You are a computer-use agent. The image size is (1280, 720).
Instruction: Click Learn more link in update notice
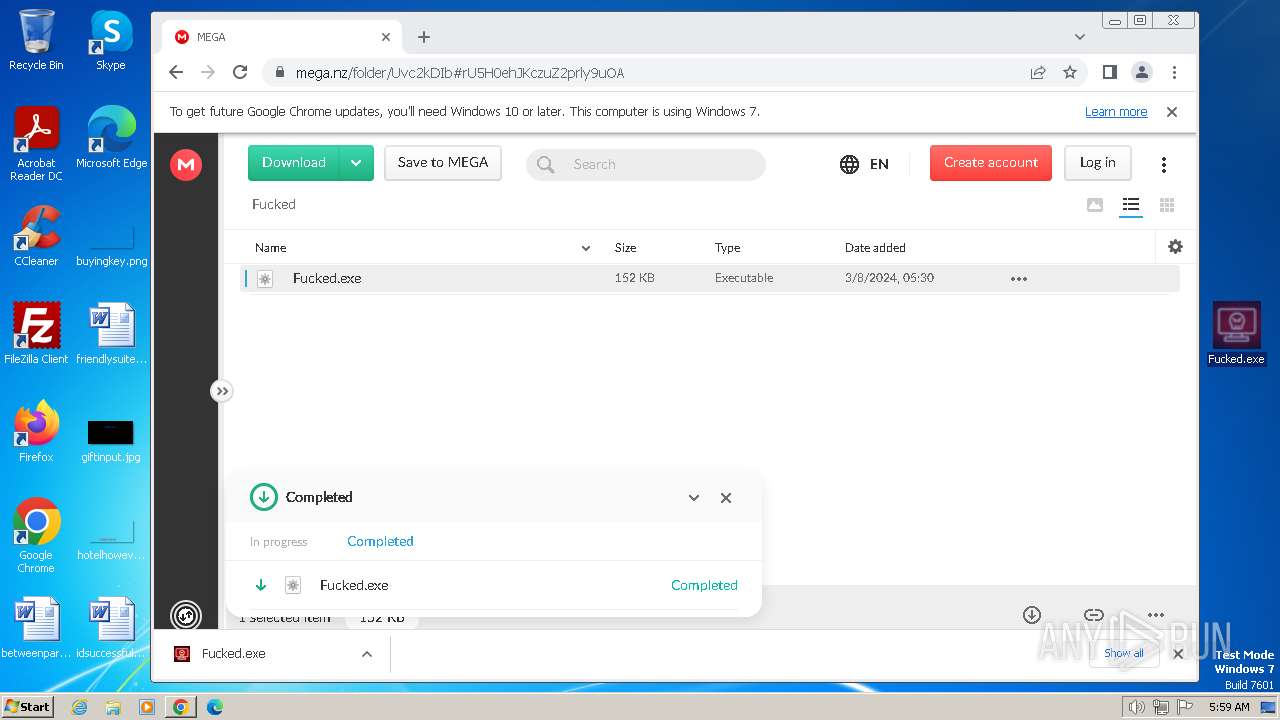pyautogui.click(x=1116, y=112)
